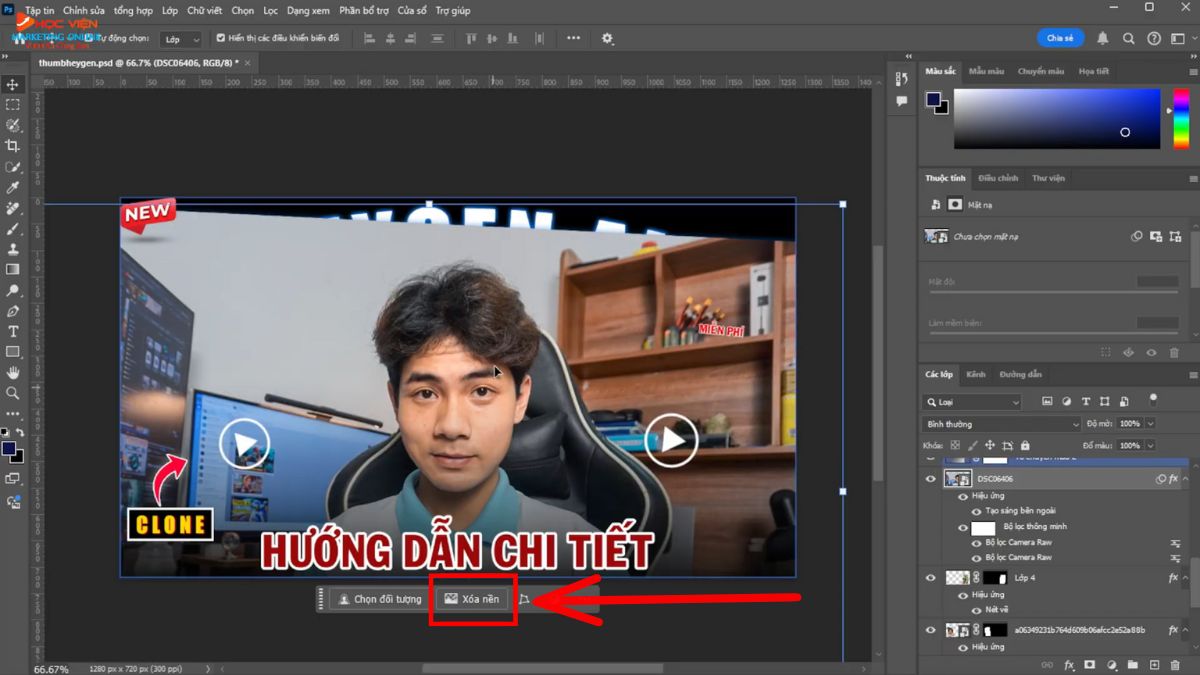Lock transparent pixels checkerboard icon
The image size is (1200, 675).
[x=955, y=445]
